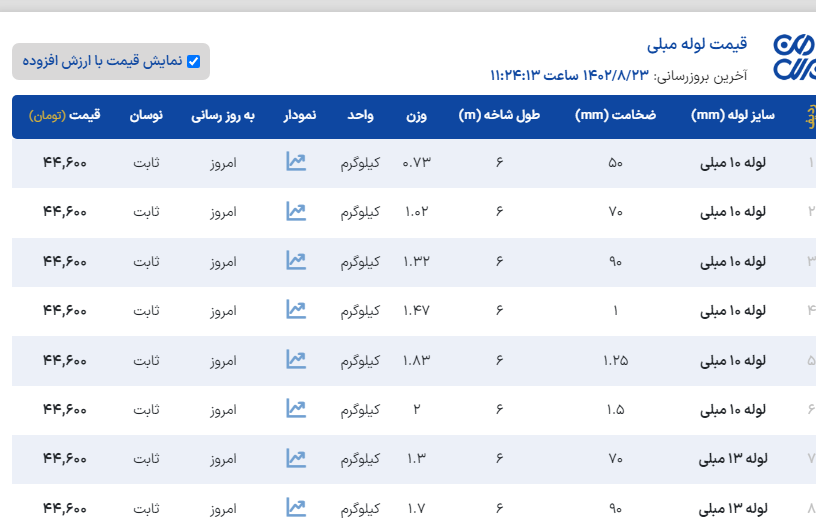Open chart icon for row with weight 1.02

(295, 211)
